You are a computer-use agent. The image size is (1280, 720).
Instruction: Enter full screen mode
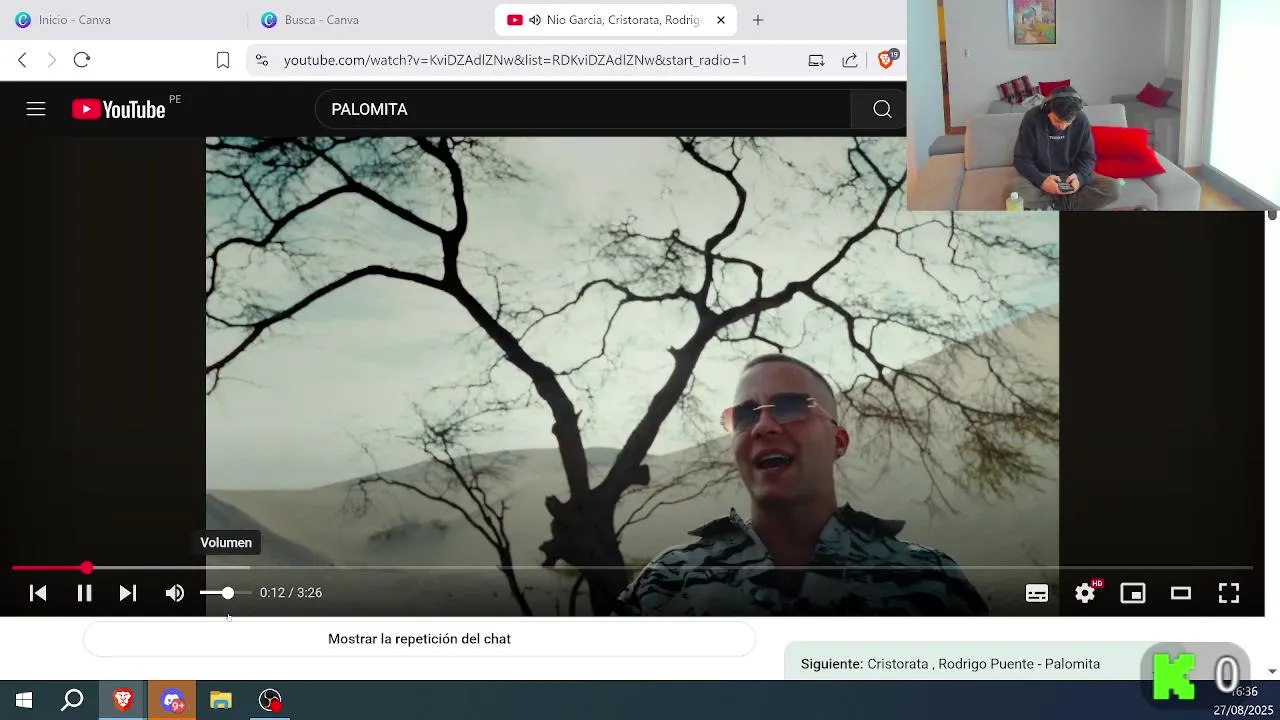tap(1229, 593)
